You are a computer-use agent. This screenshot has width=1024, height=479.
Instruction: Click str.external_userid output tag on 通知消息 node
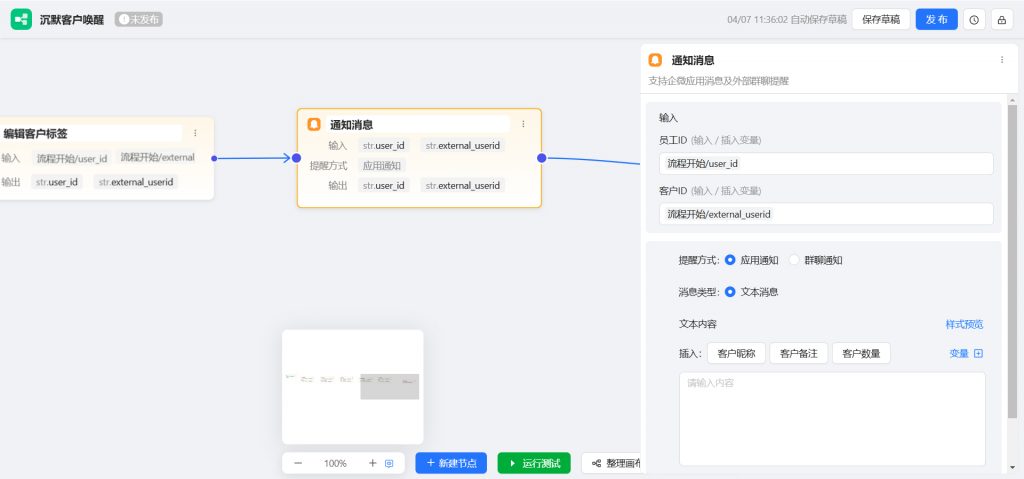[462, 186]
